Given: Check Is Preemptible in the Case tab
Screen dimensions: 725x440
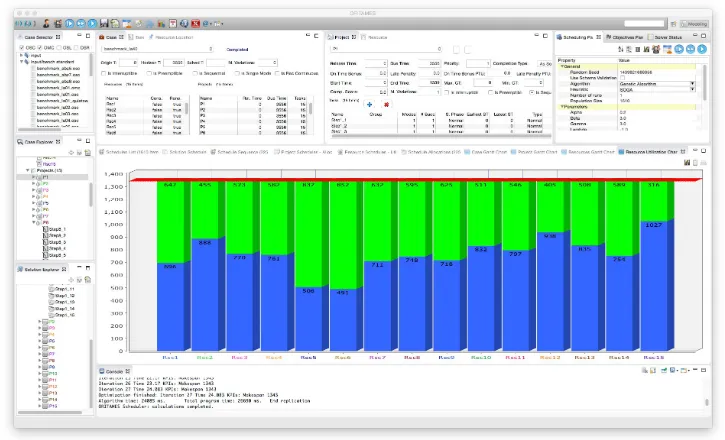Looking at the screenshot, I should (x=149, y=73).
